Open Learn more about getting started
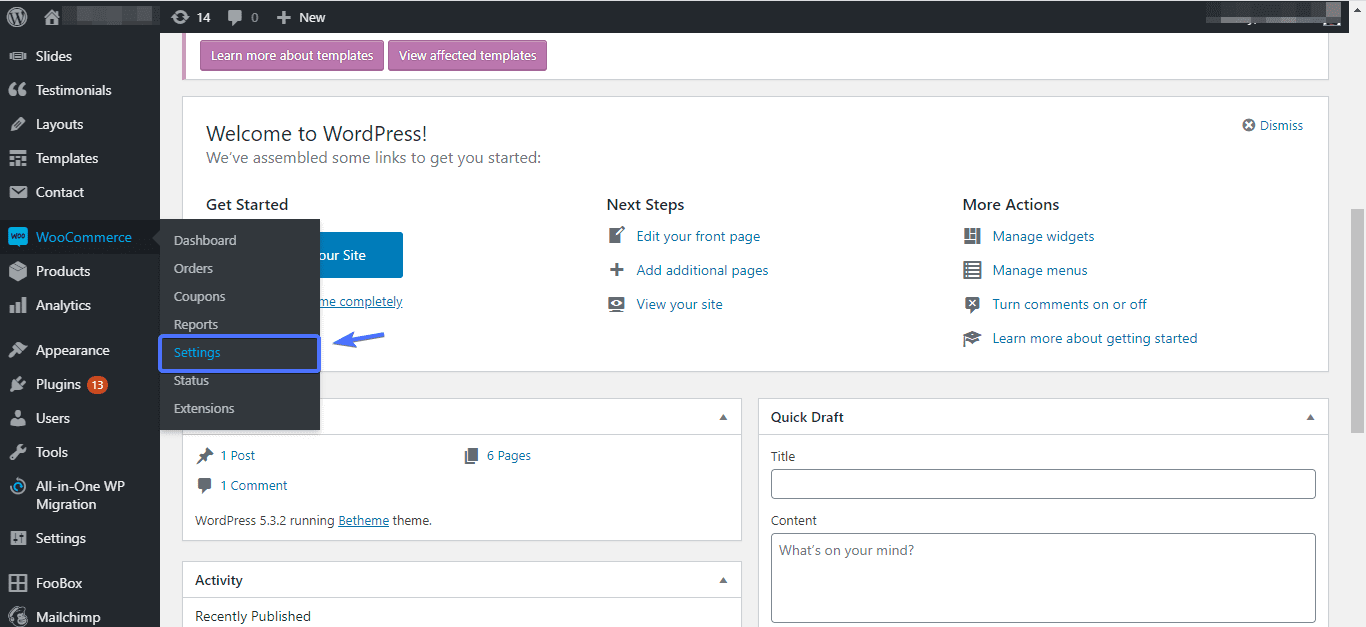The image size is (1366, 627). [x=1095, y=338]
